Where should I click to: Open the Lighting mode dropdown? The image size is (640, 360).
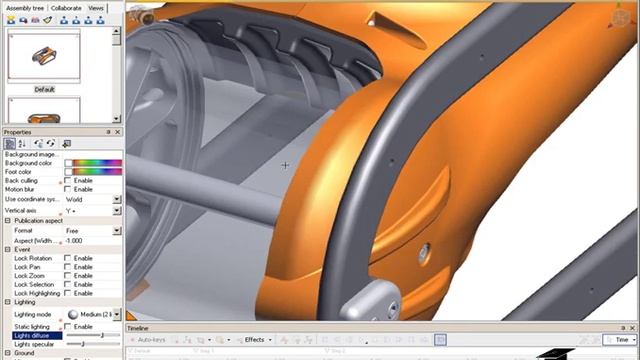click(x=117, y=314)
